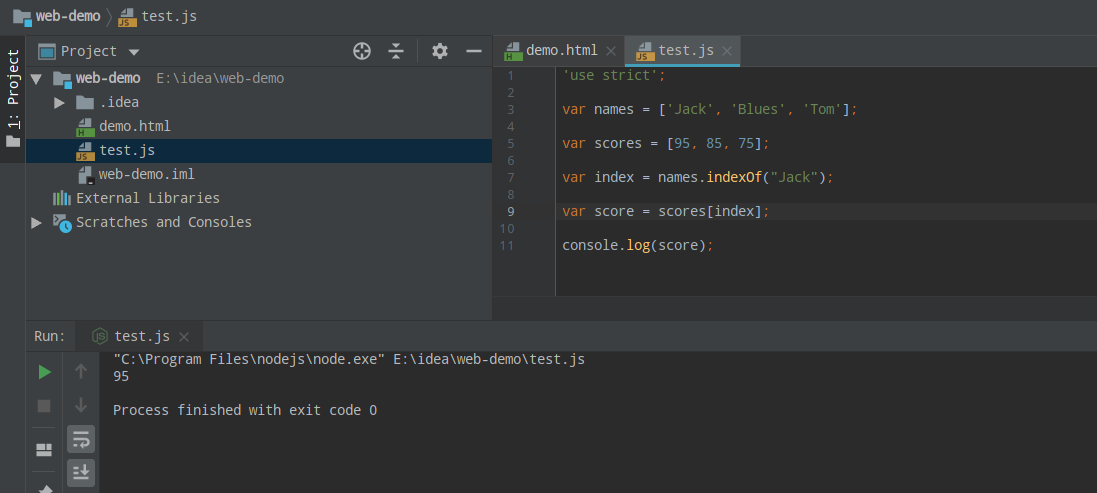This screenshot has height=493, width=1097.
Task: Click the test.js file icon in breadcrumb
Action: click(x=127, y=17)
